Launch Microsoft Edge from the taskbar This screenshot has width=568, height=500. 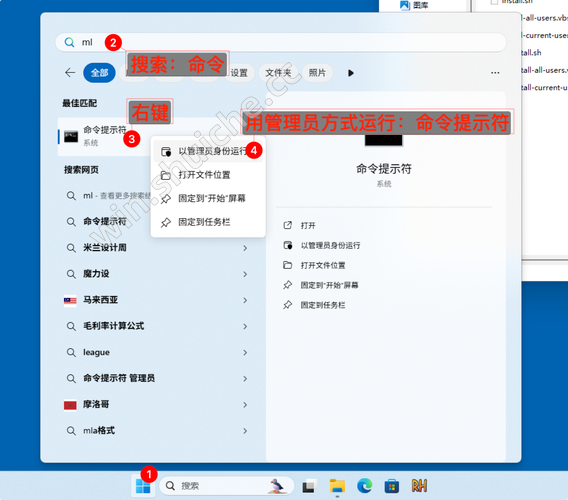[364, 486]
